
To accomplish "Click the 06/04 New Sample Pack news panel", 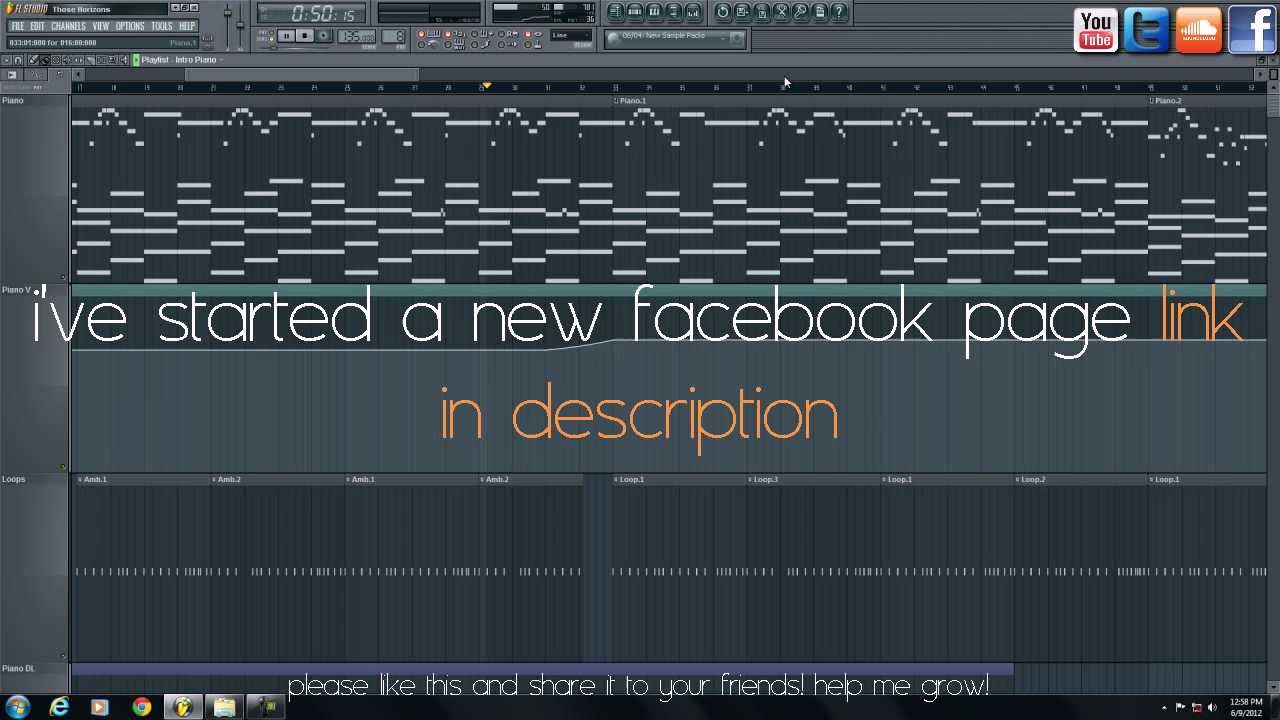I will coord(676,38).
